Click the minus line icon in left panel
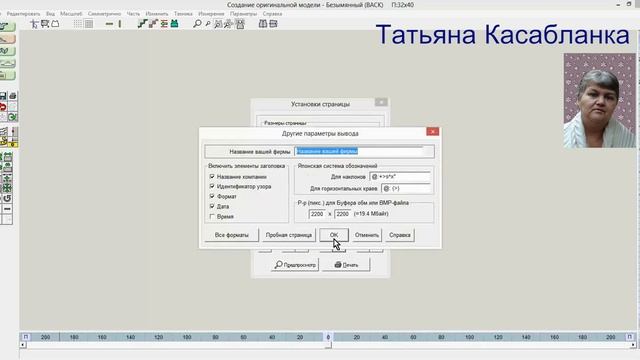Viewport: 640px width, 360px height. tap(7, 209)
